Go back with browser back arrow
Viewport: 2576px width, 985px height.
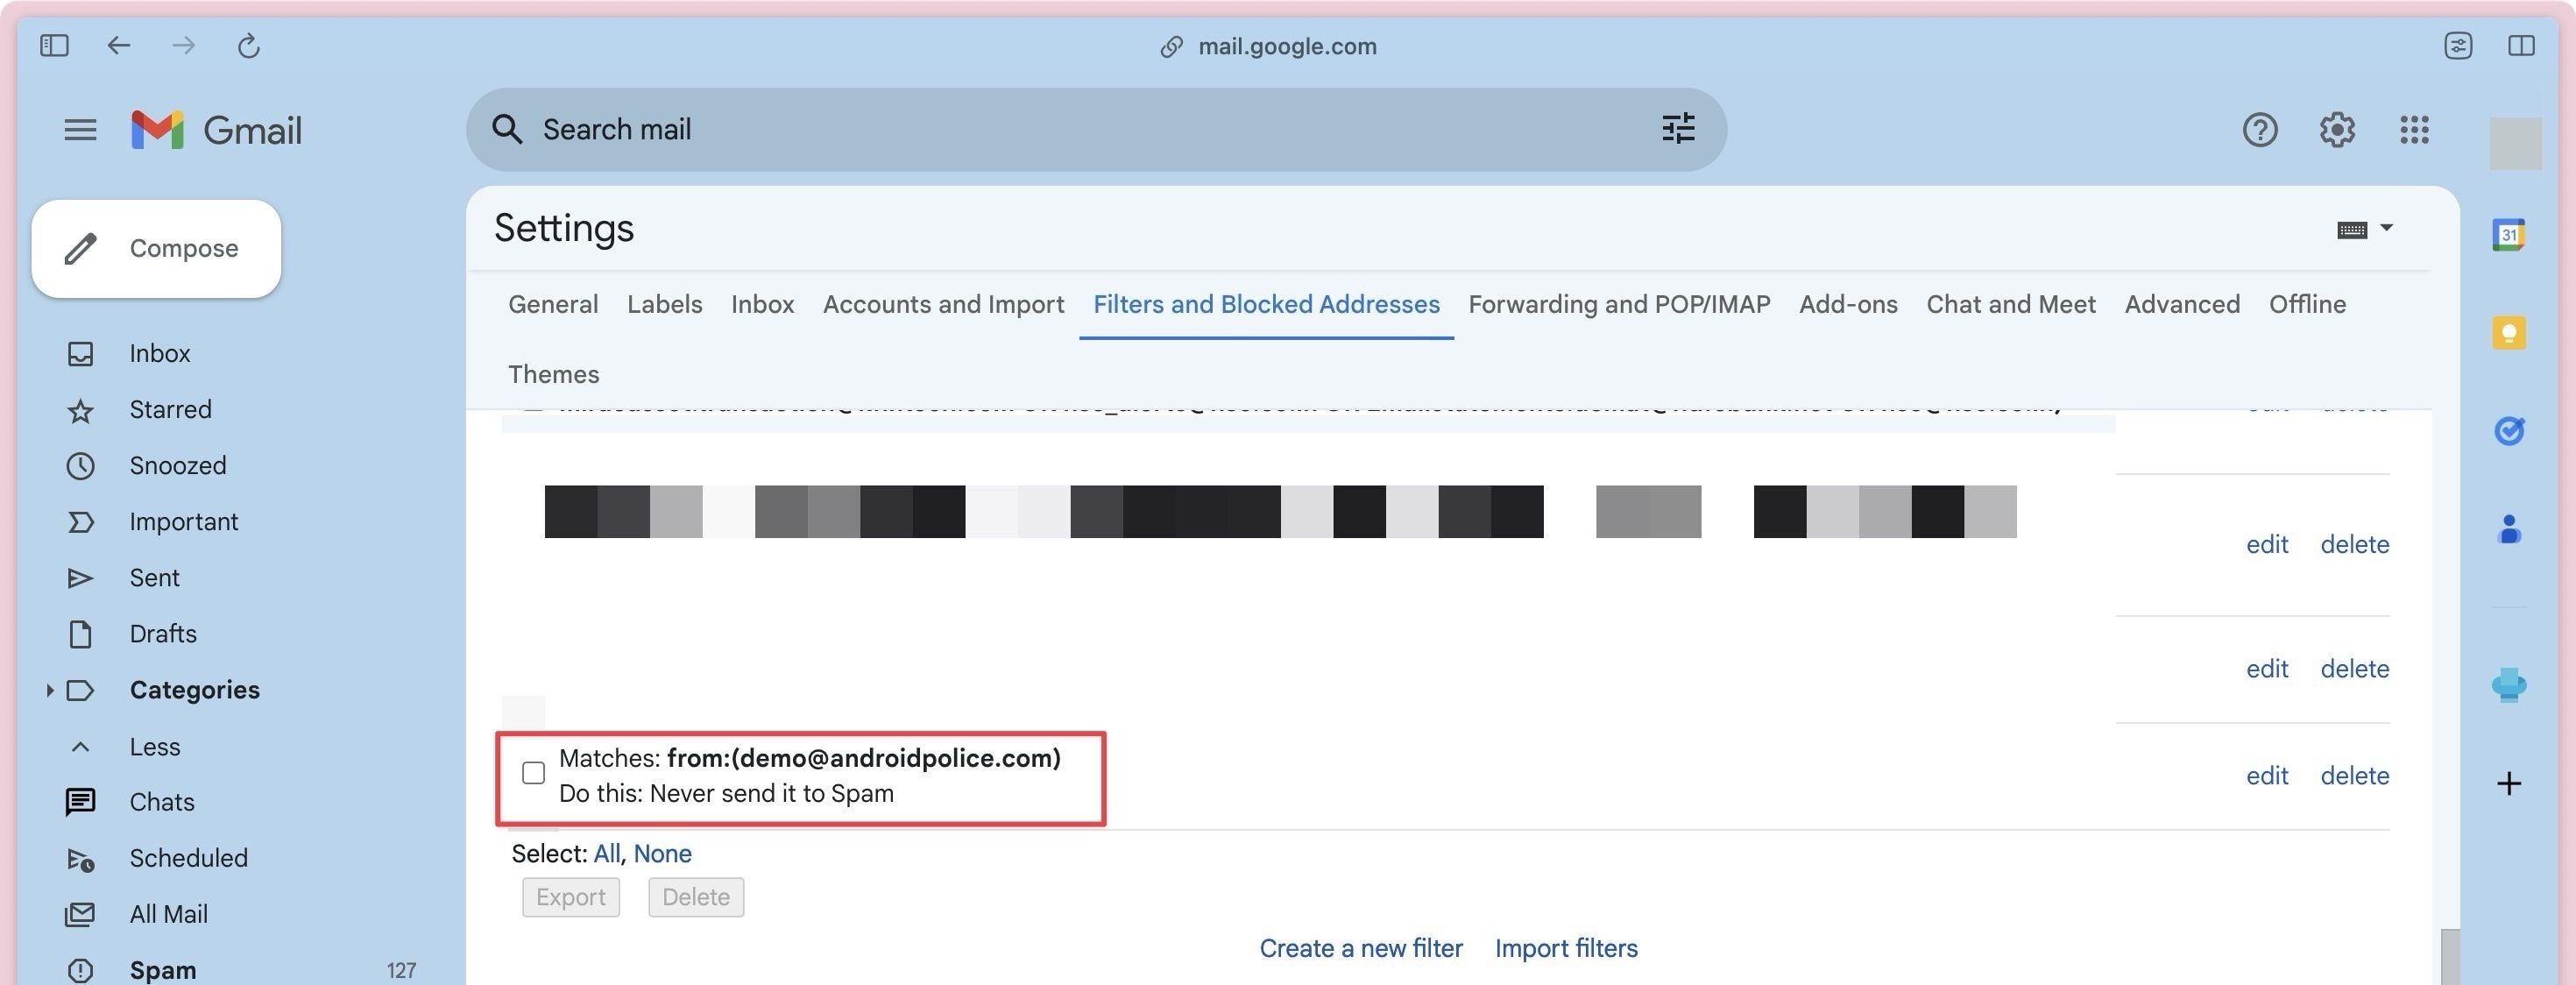(x=118, y=45)
